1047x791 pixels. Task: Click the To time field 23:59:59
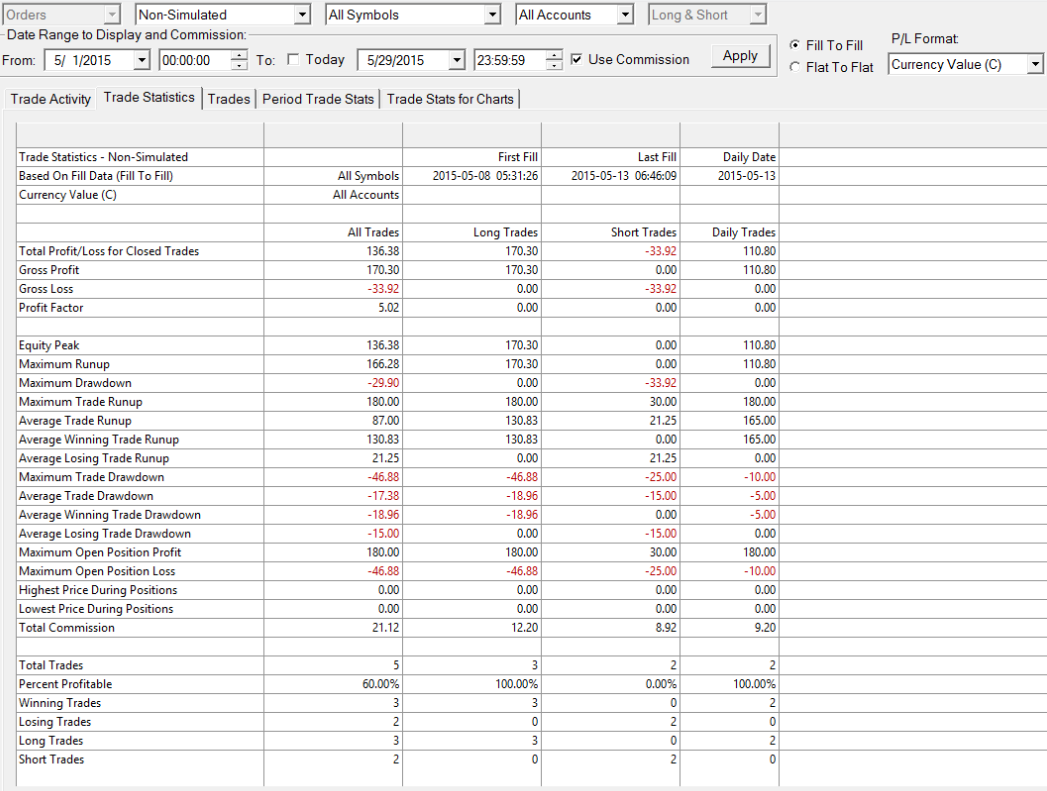click(x=509, y=60)
